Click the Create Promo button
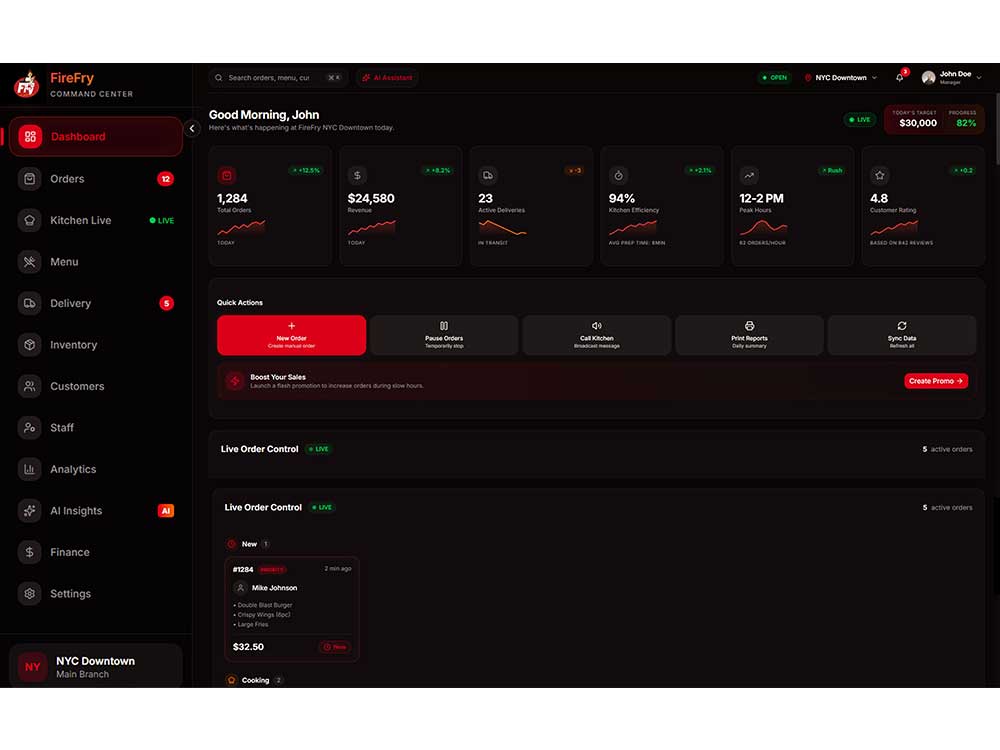The height and width of the screenshot is (750, 1000). [x=936, y=381]
